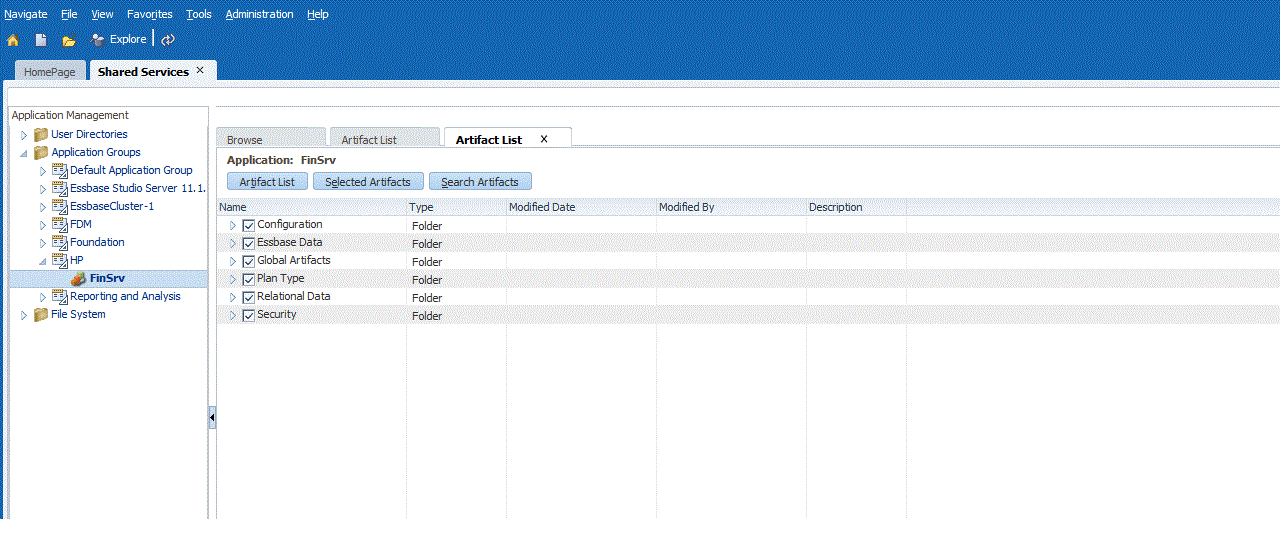The height and width of the screenshot is (540, 1280).
Task: Open the Favorites menu
Action: point(150,14)
